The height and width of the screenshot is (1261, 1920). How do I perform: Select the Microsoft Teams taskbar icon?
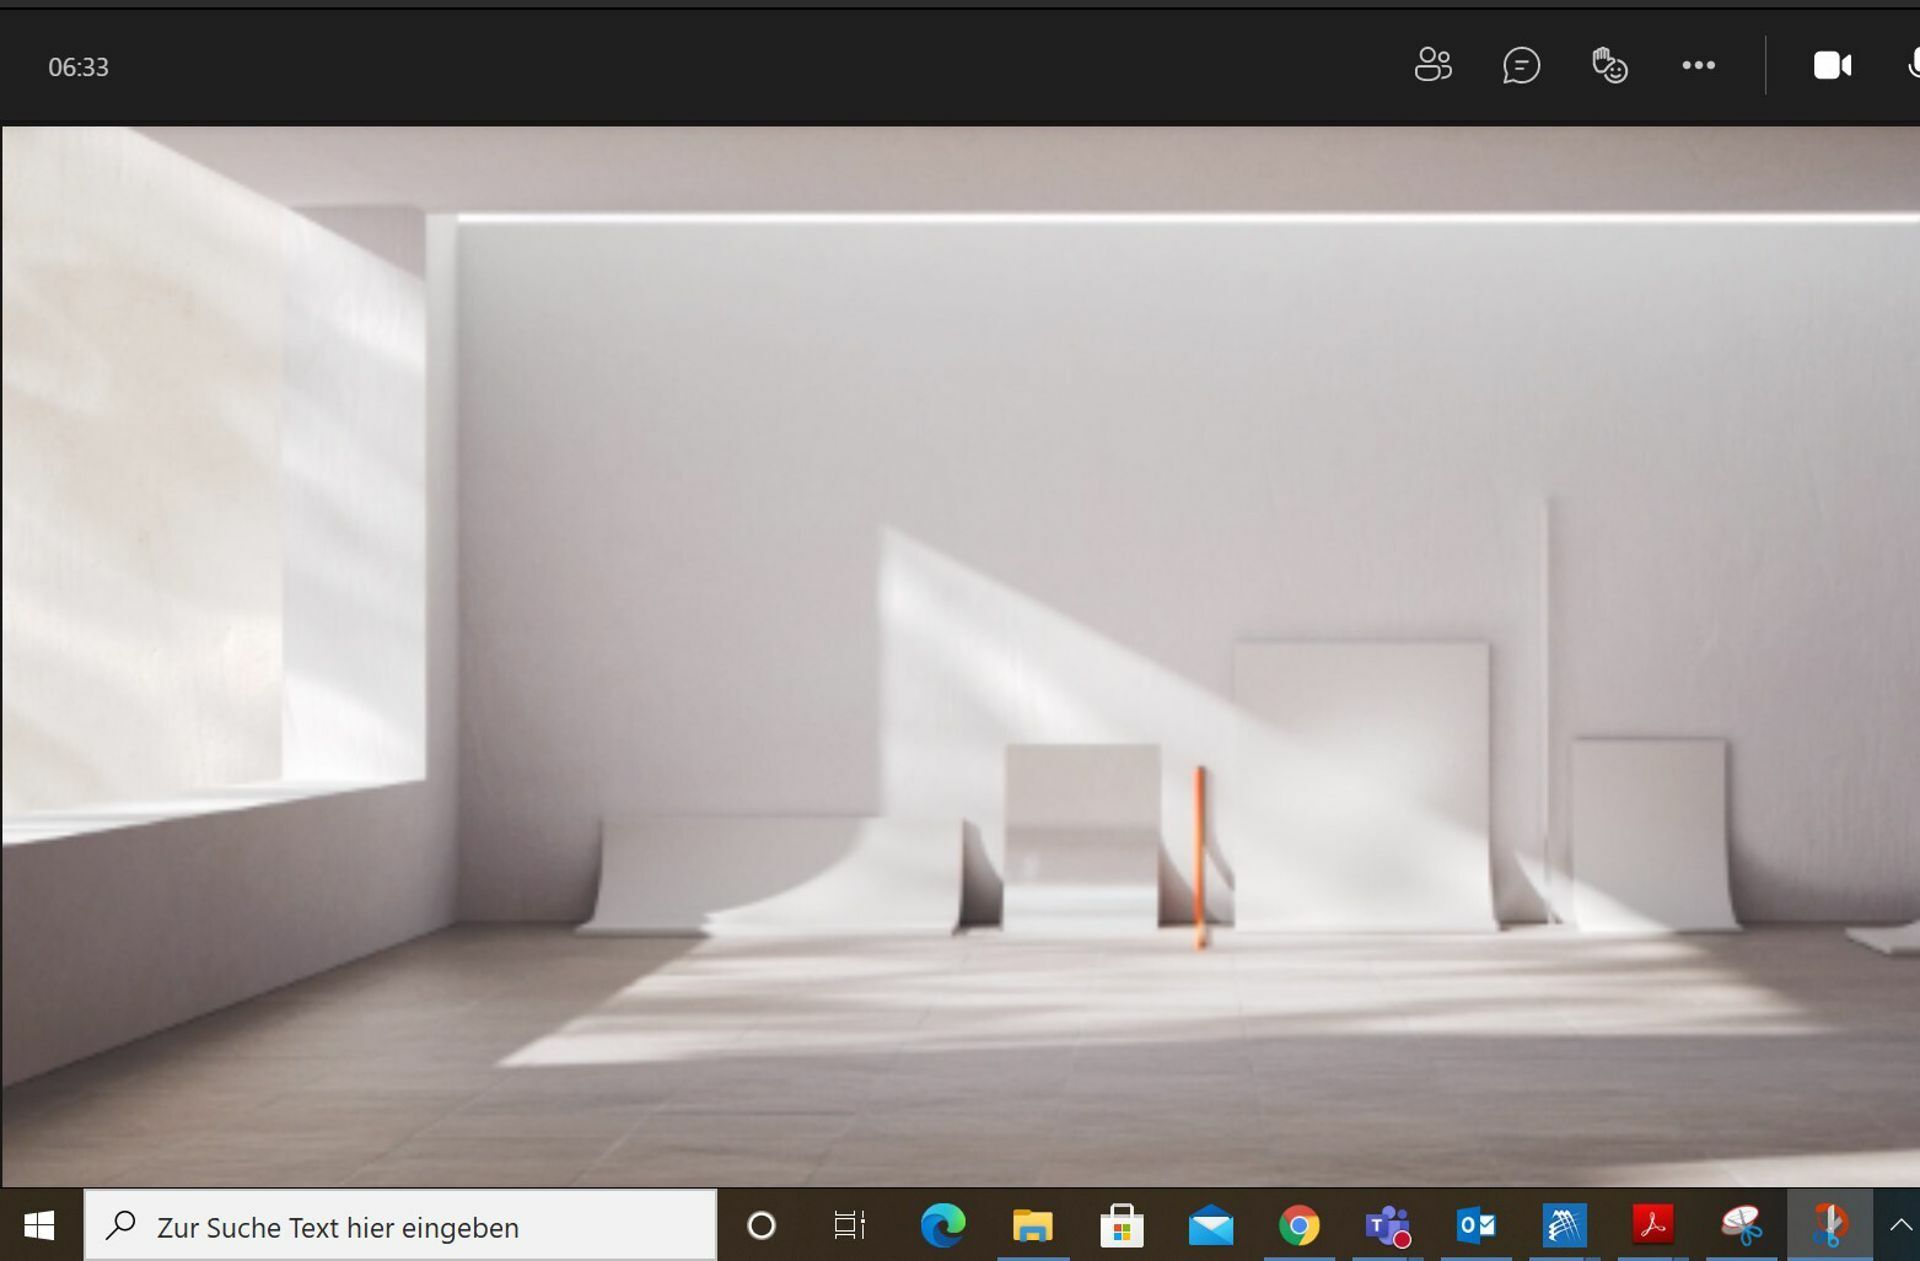[1387, 1225]
